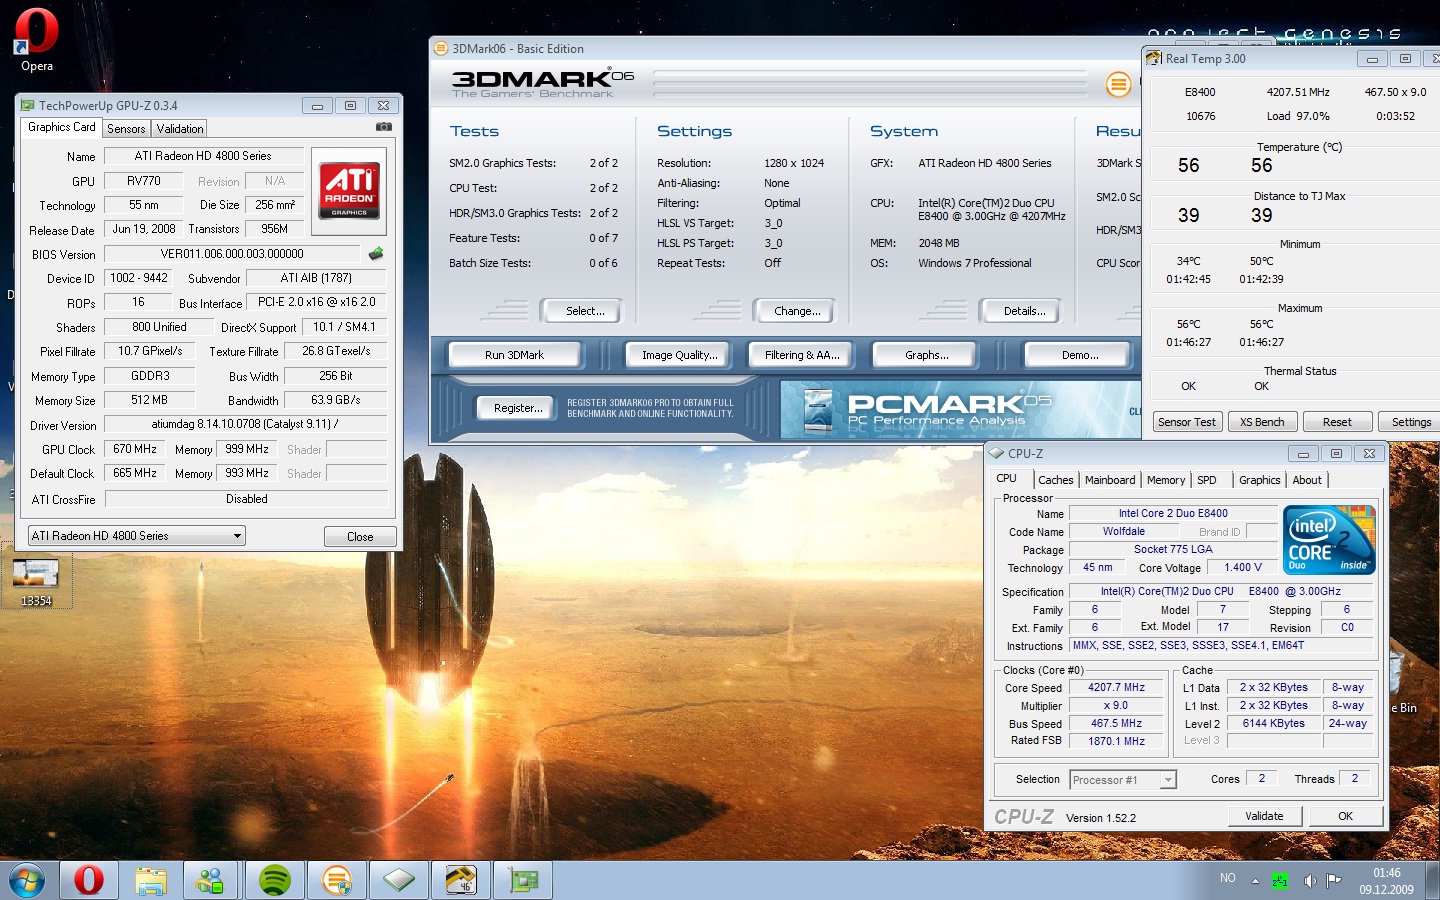
Task: Click the green tray notification icon
Action: (x=1280, y=881)
